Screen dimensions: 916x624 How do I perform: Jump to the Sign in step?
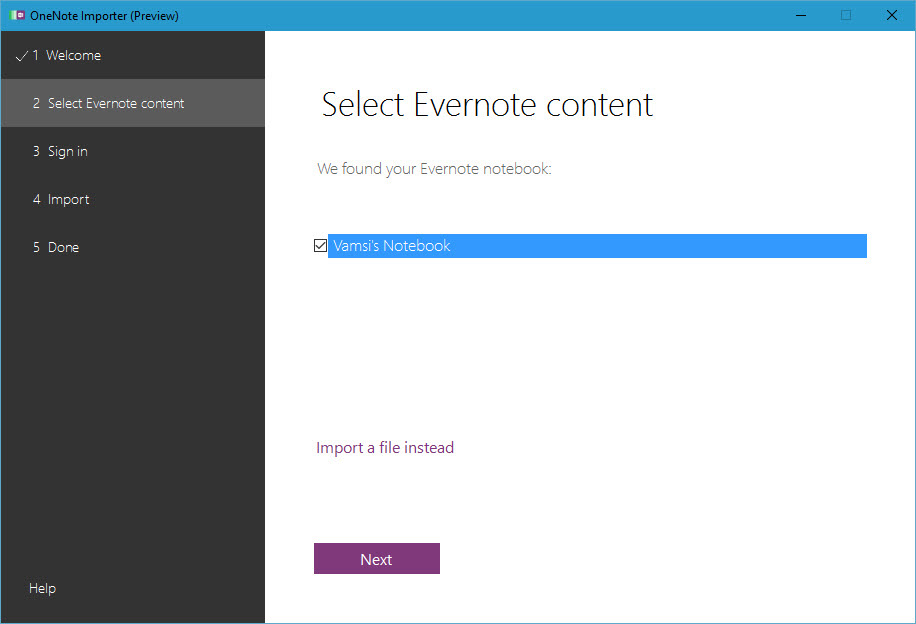(x=67, y=151)
